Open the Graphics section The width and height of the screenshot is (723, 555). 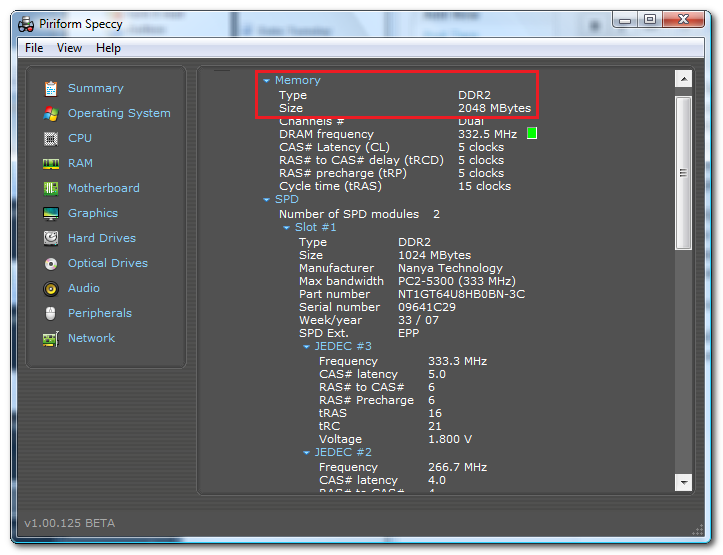pyautogui.click(x=93, y=213)
